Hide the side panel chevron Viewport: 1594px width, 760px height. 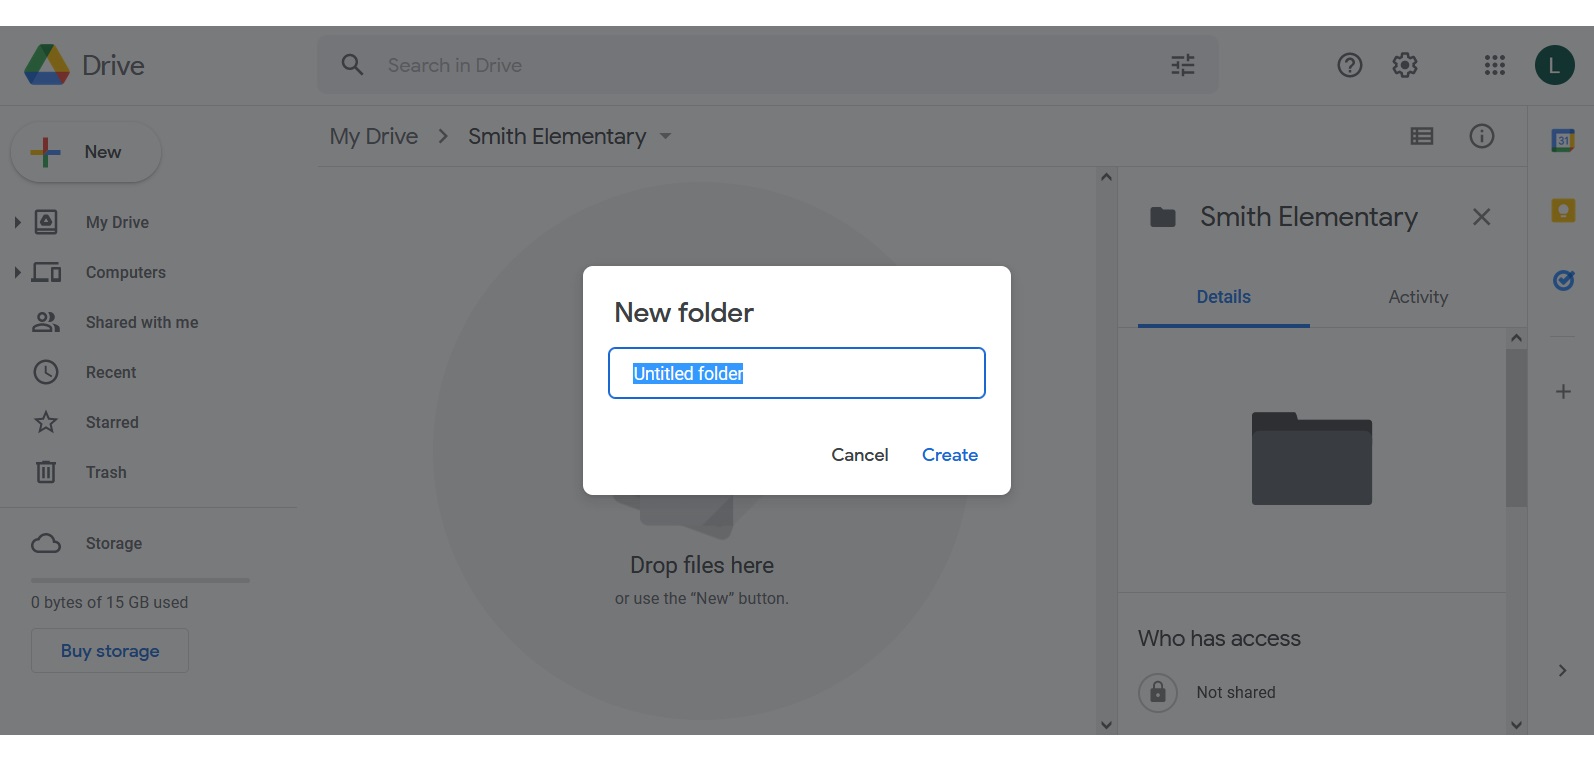1562,671
